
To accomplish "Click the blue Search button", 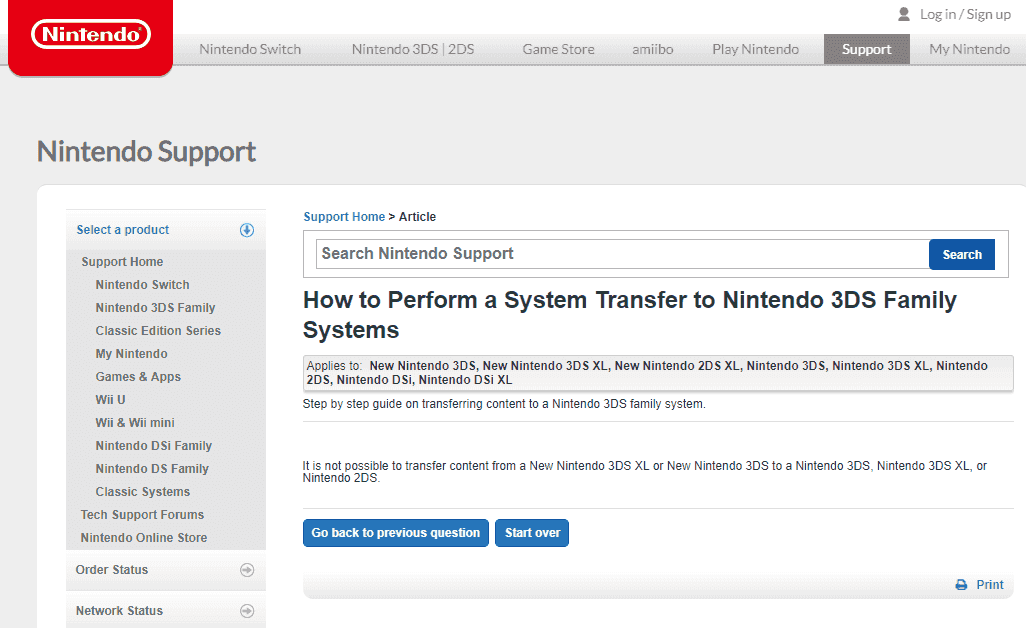I will (x=962, y=254).
